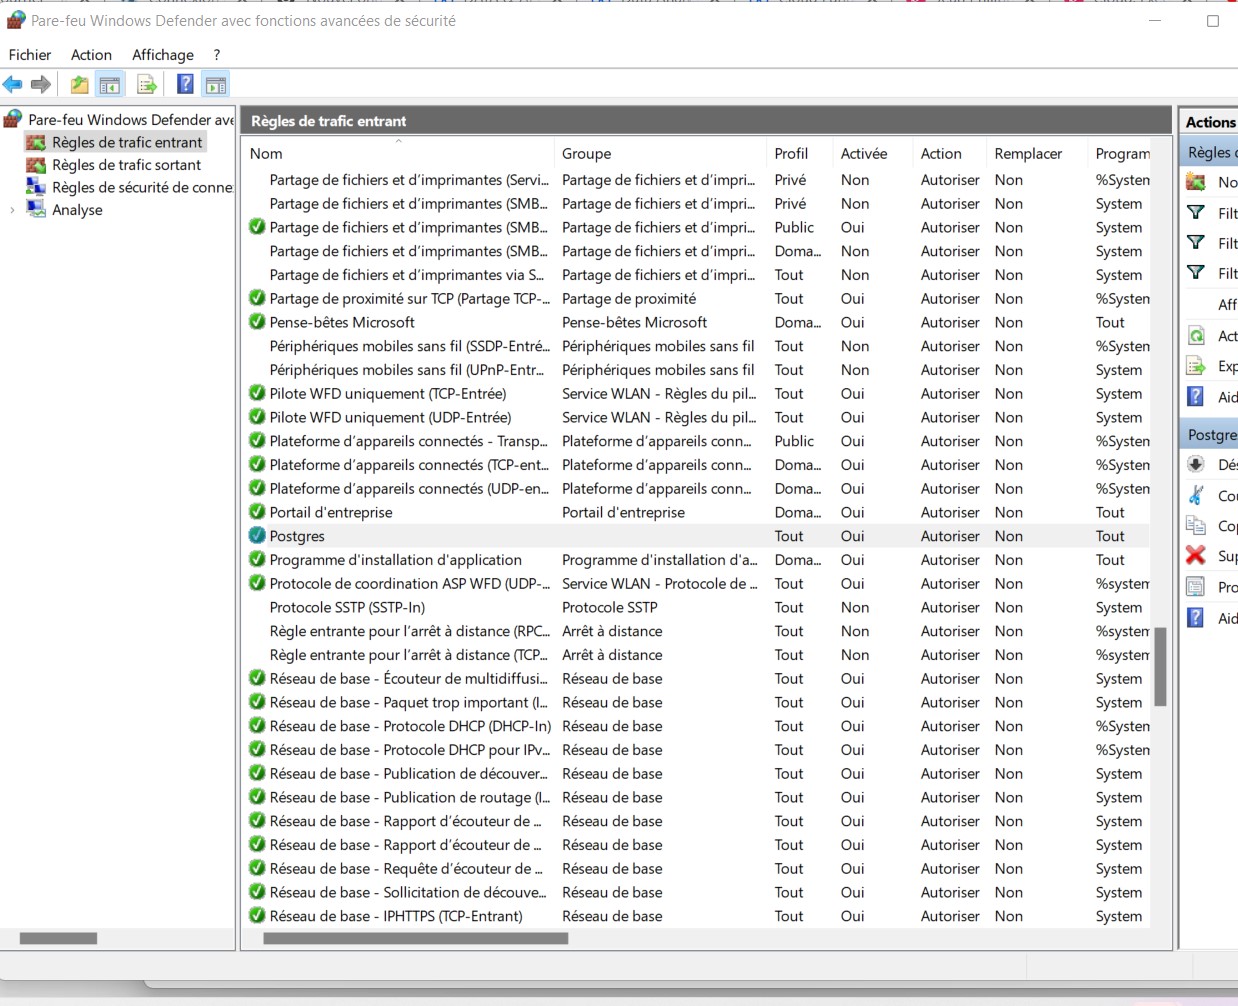
Task: Select the Partage de proximité sur TCP rule
Action: coord(410,298)
